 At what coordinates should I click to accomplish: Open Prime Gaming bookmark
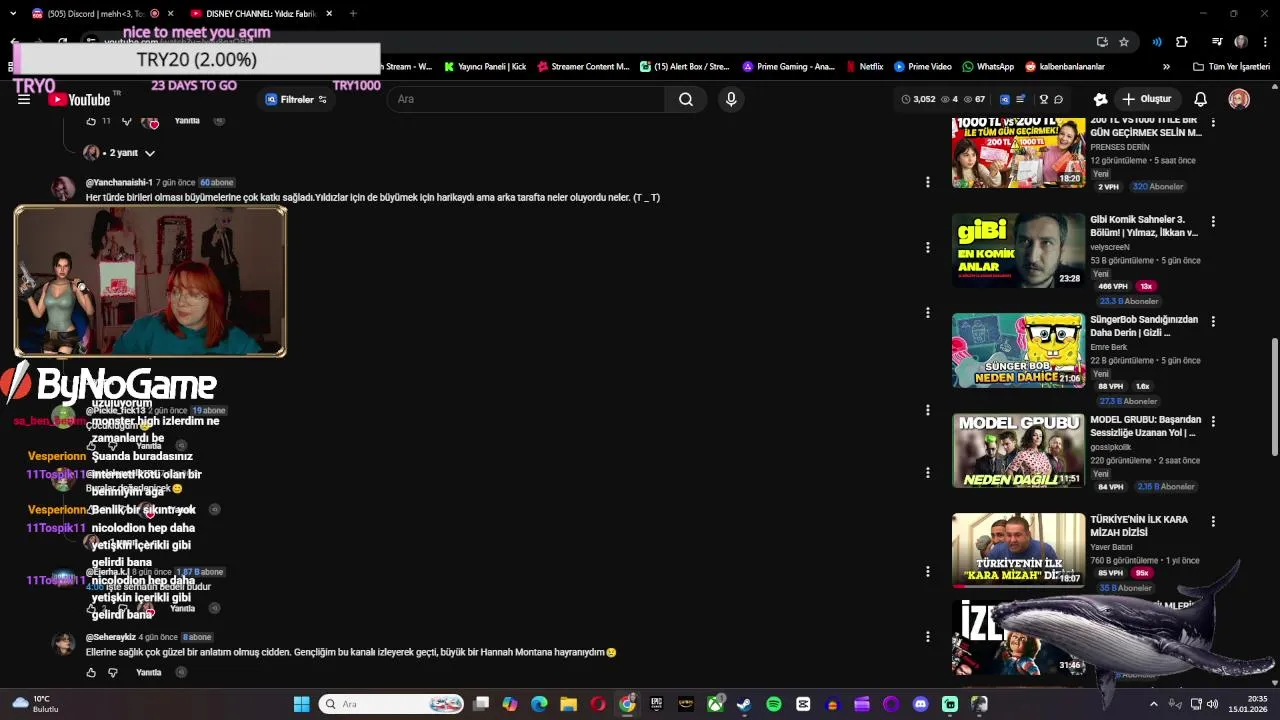click(788, 67)
